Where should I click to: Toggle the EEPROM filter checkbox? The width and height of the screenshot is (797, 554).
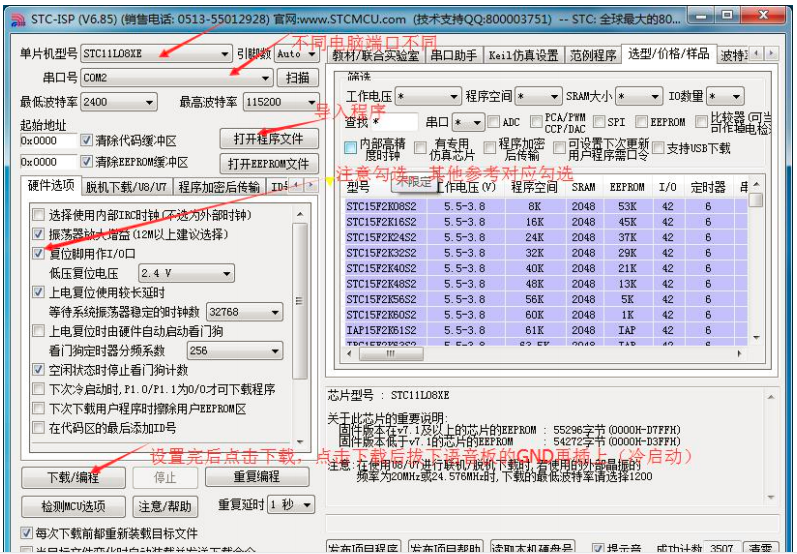click(x=641, y=121)
